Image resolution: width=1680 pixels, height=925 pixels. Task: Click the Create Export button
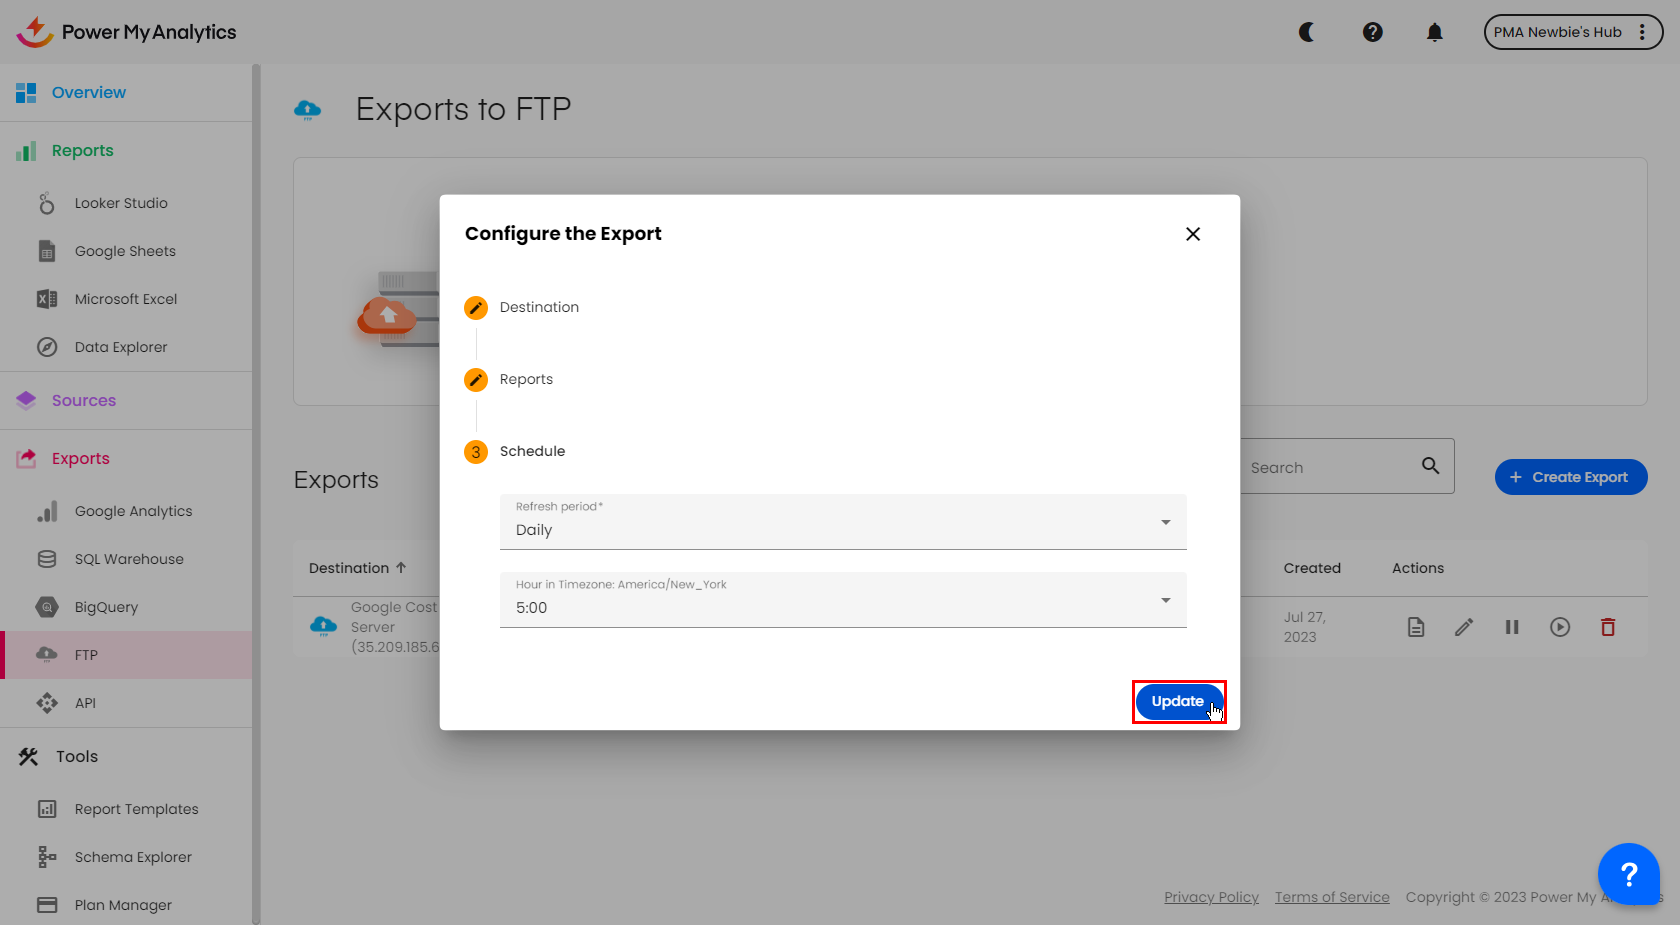coord(1570,477)
